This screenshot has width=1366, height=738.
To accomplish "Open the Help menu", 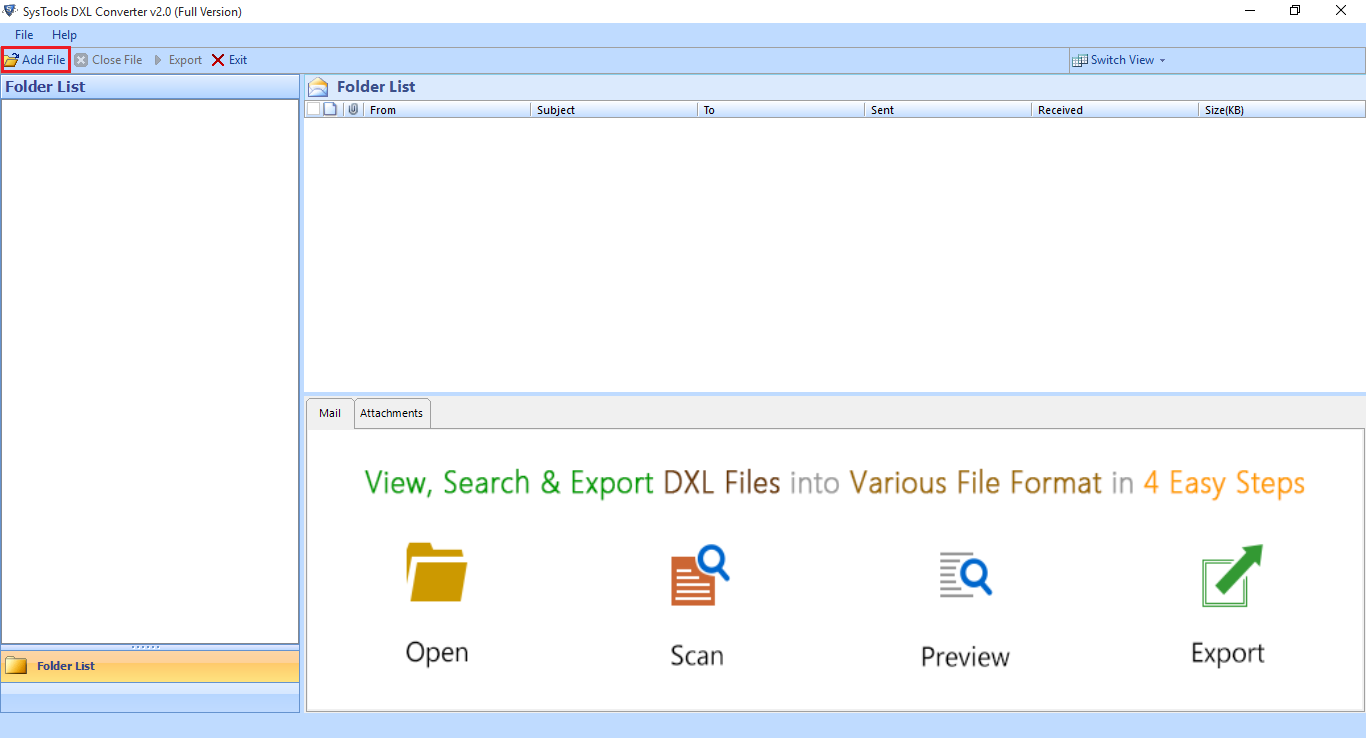I will [x=64, y=35].
